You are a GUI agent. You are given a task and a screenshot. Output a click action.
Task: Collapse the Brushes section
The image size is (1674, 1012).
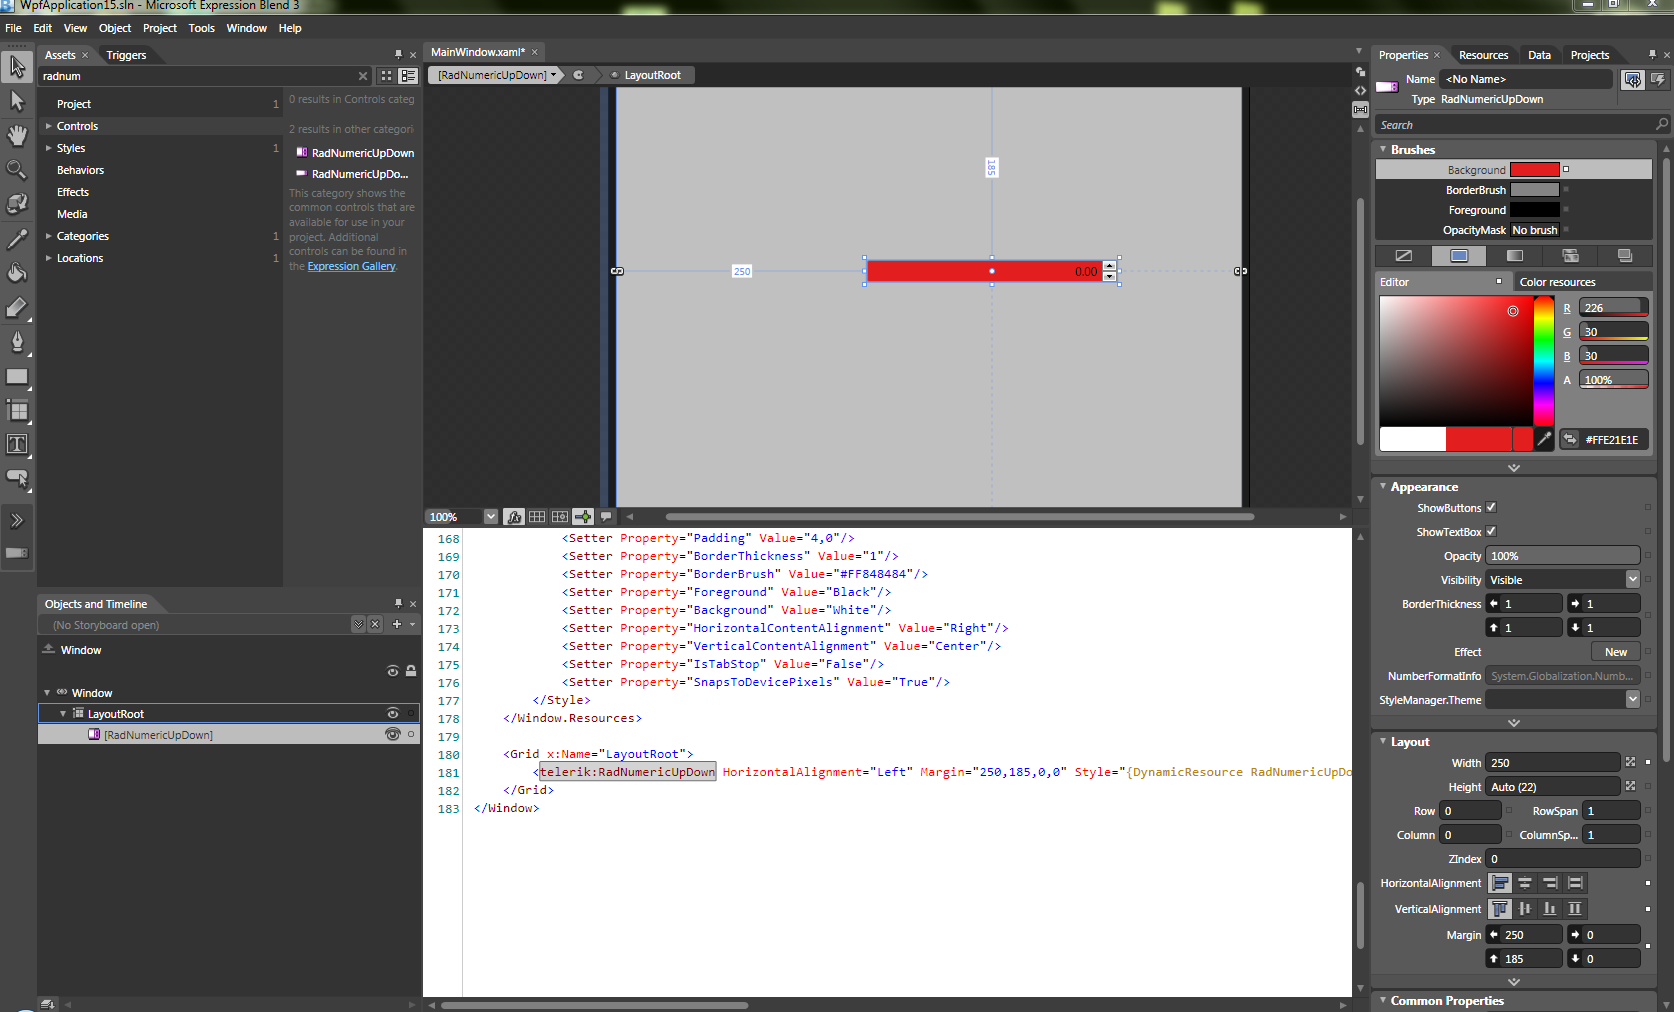pos(1384,149)
